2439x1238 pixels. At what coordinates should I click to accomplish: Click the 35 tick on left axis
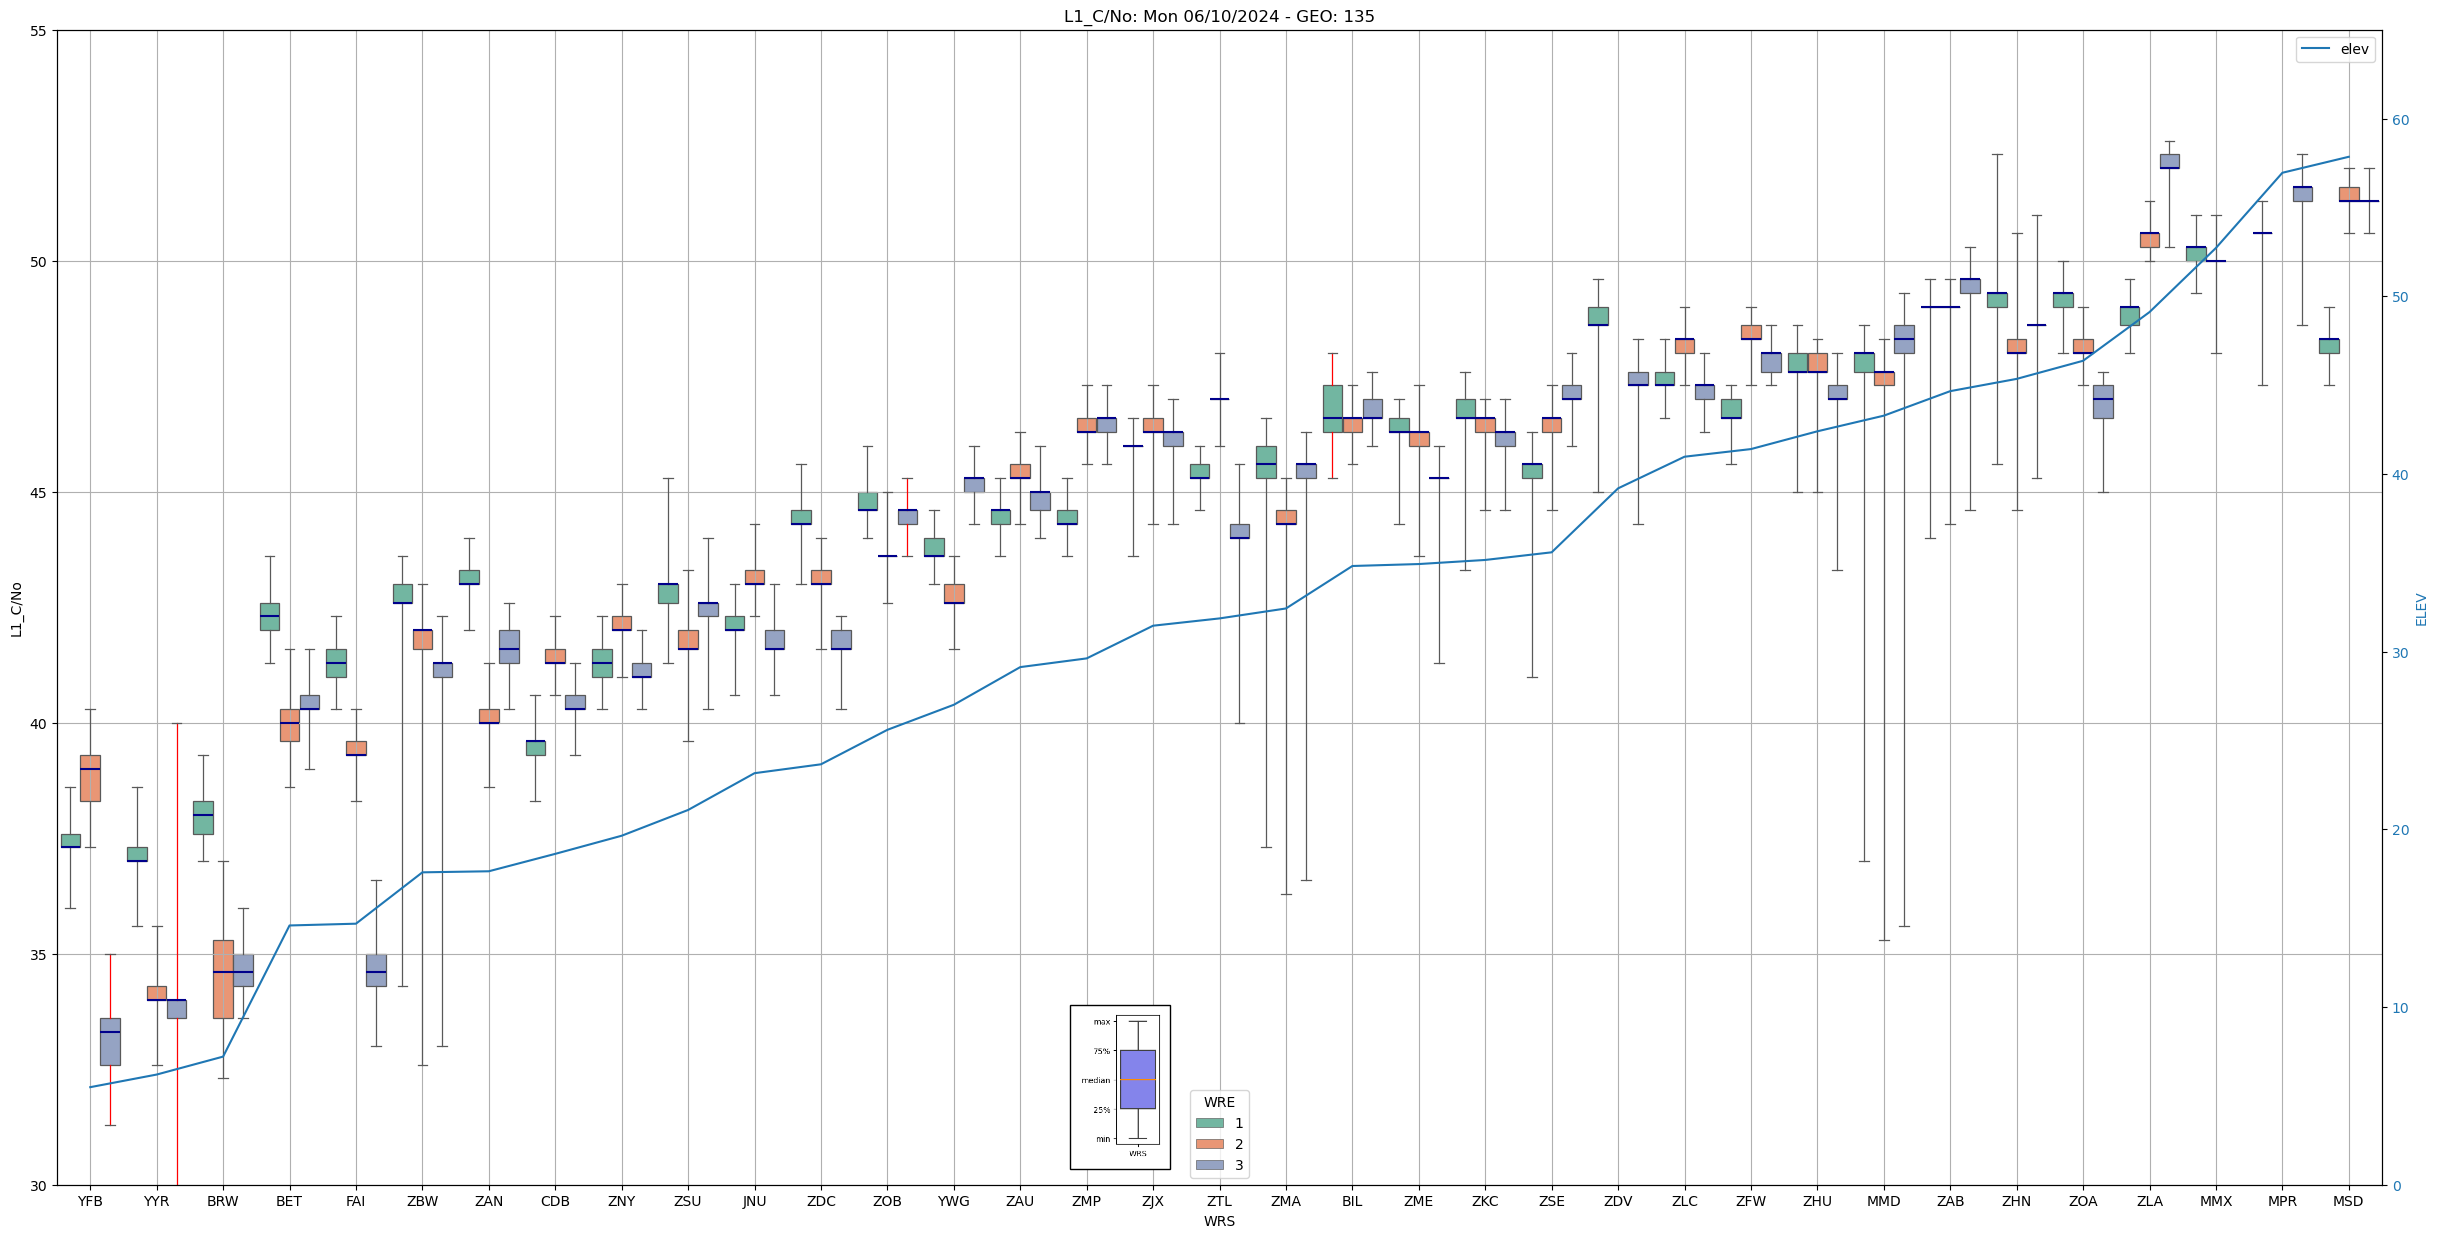pos(40,955)
